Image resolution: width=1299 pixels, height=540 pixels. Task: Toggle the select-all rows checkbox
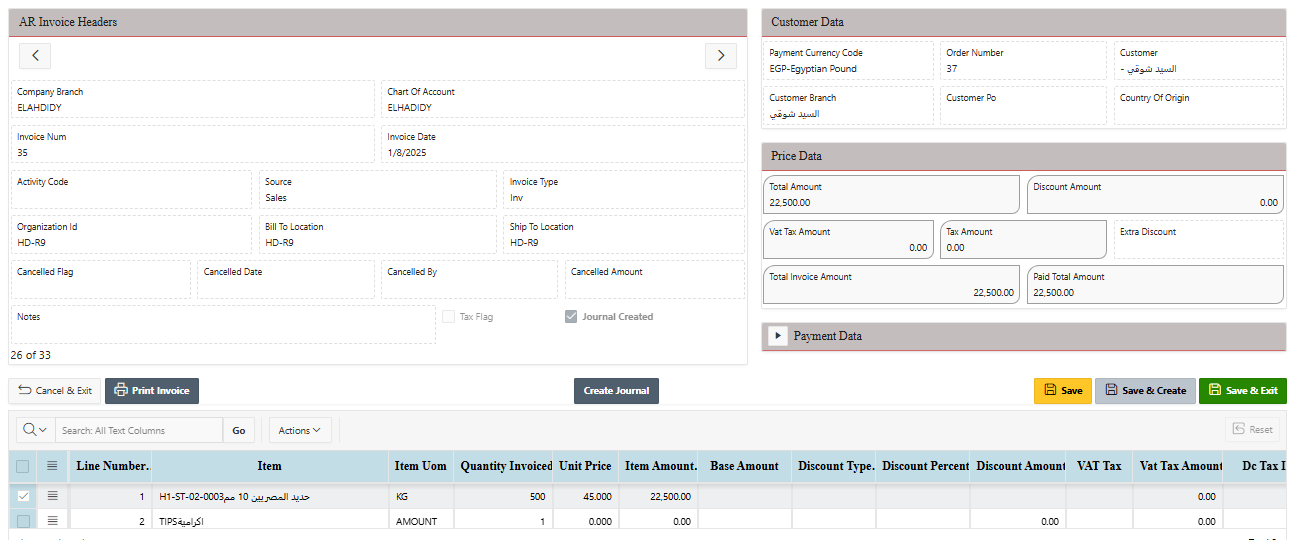[x=23, y=466]
